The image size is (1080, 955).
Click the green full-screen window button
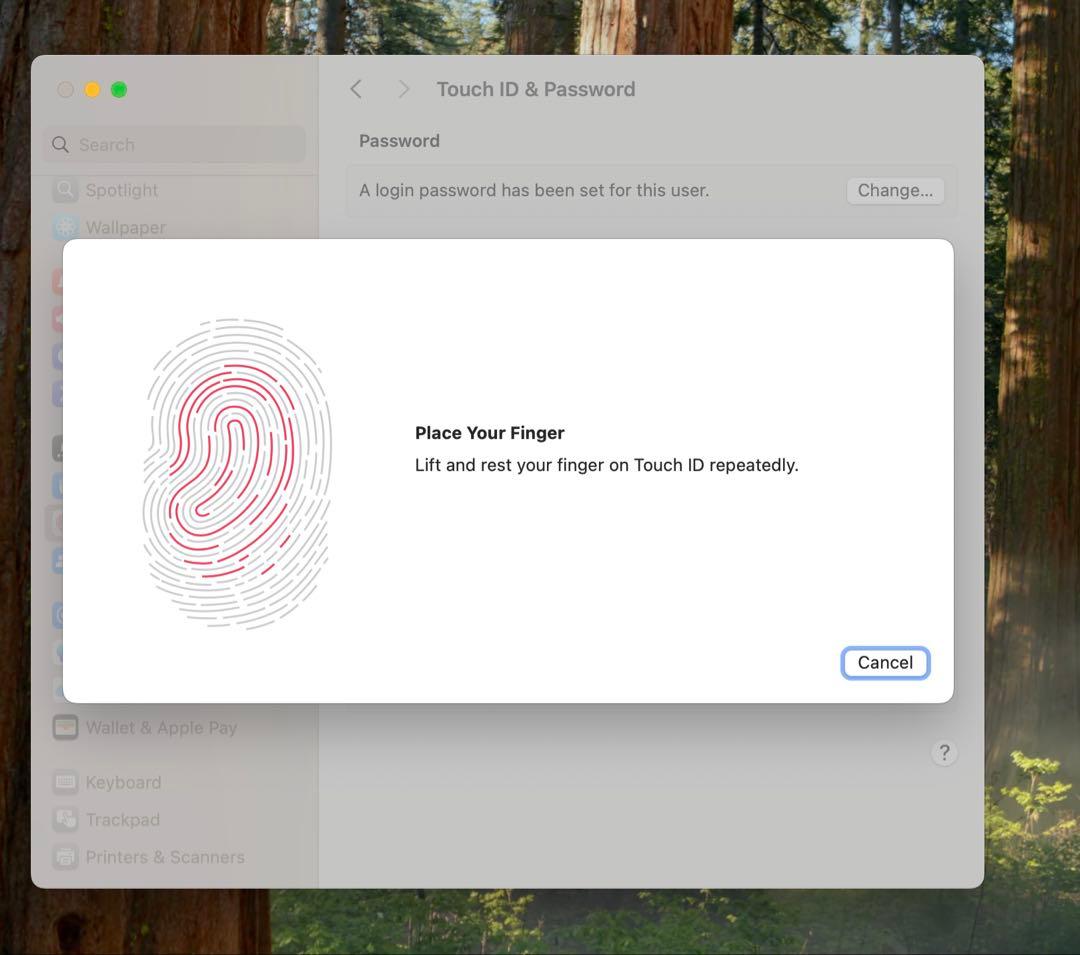pyautogui.click(x=119, y=90)
